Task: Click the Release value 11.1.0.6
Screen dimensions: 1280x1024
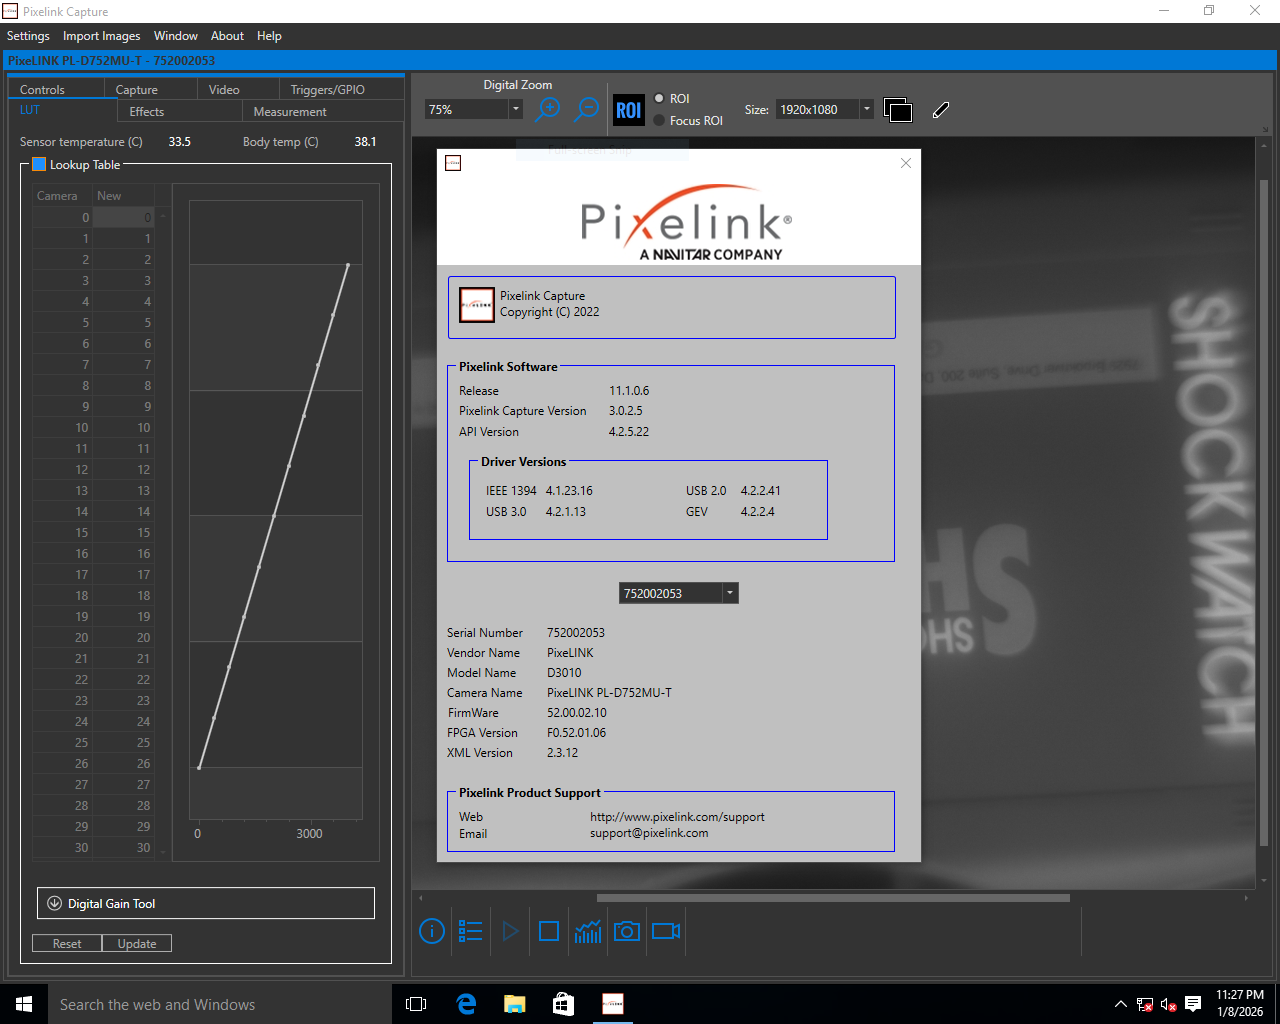Action: point(629,390)
